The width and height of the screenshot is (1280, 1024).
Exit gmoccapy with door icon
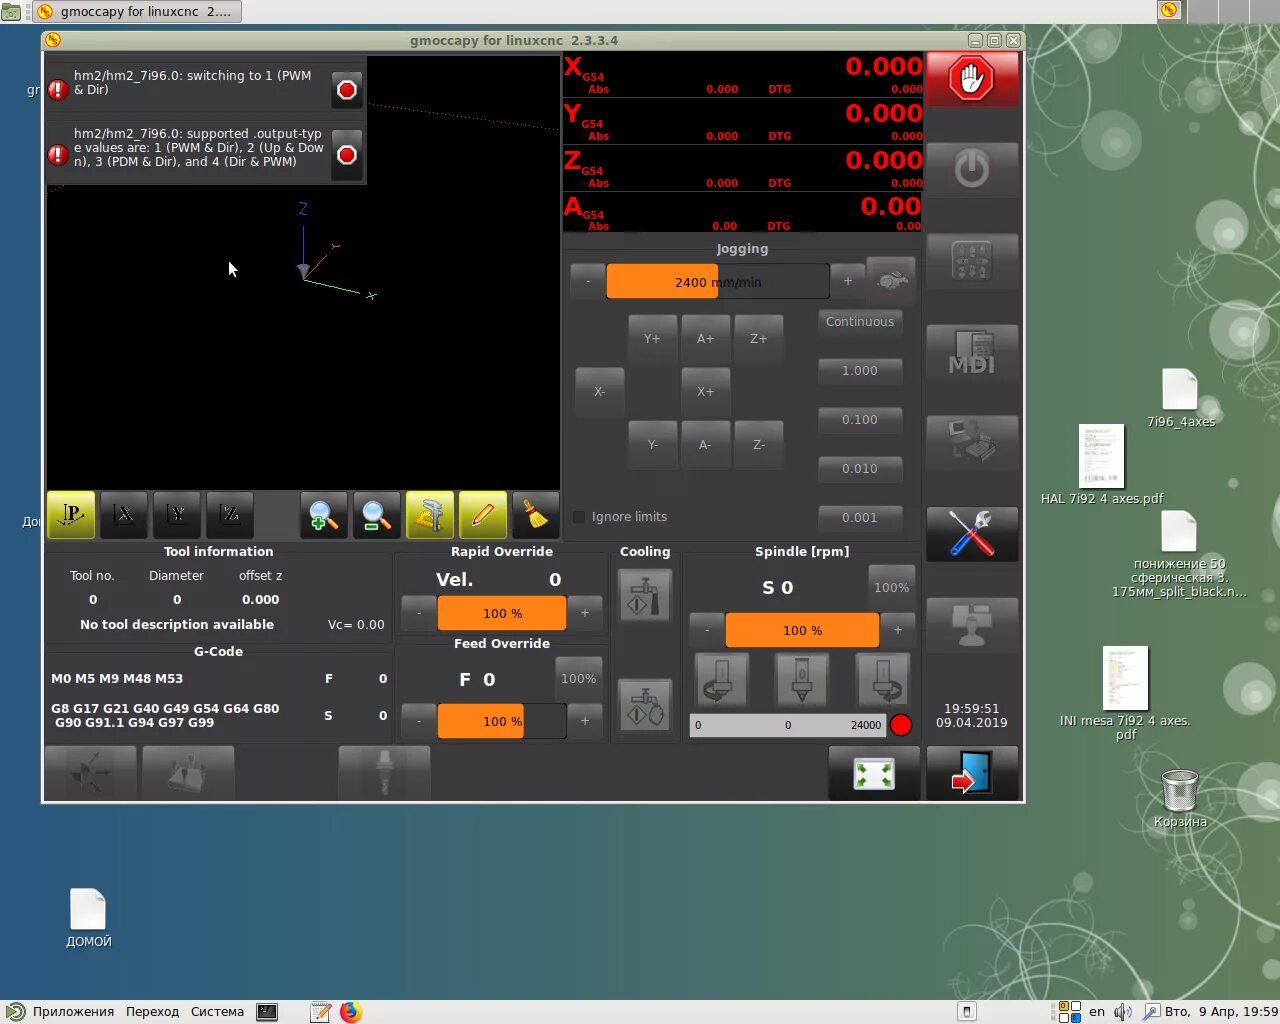[x=971, y=773]
